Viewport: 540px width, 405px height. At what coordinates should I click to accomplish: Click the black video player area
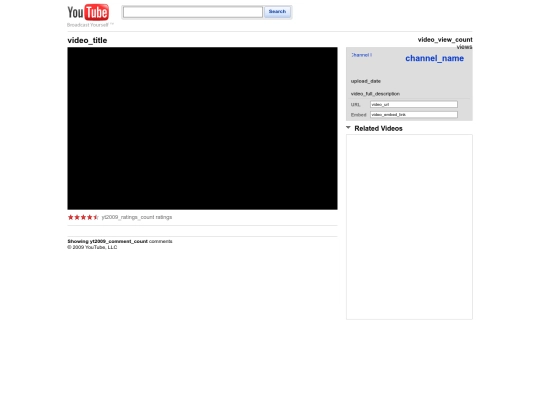pos(202,128)
